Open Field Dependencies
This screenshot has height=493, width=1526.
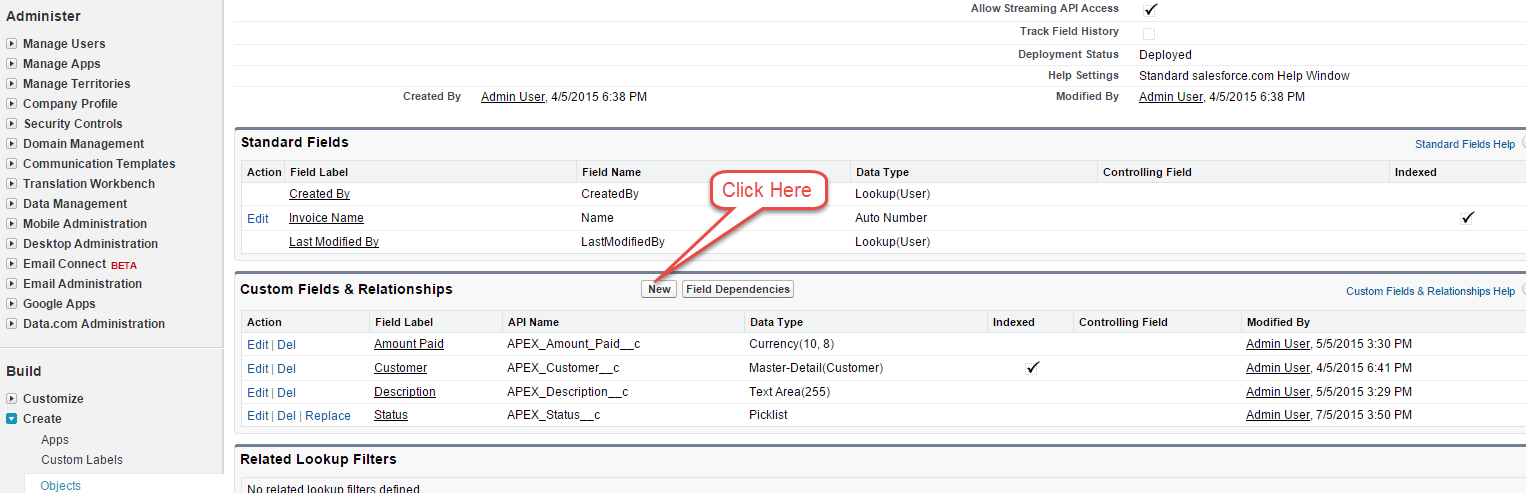point(738,289)
